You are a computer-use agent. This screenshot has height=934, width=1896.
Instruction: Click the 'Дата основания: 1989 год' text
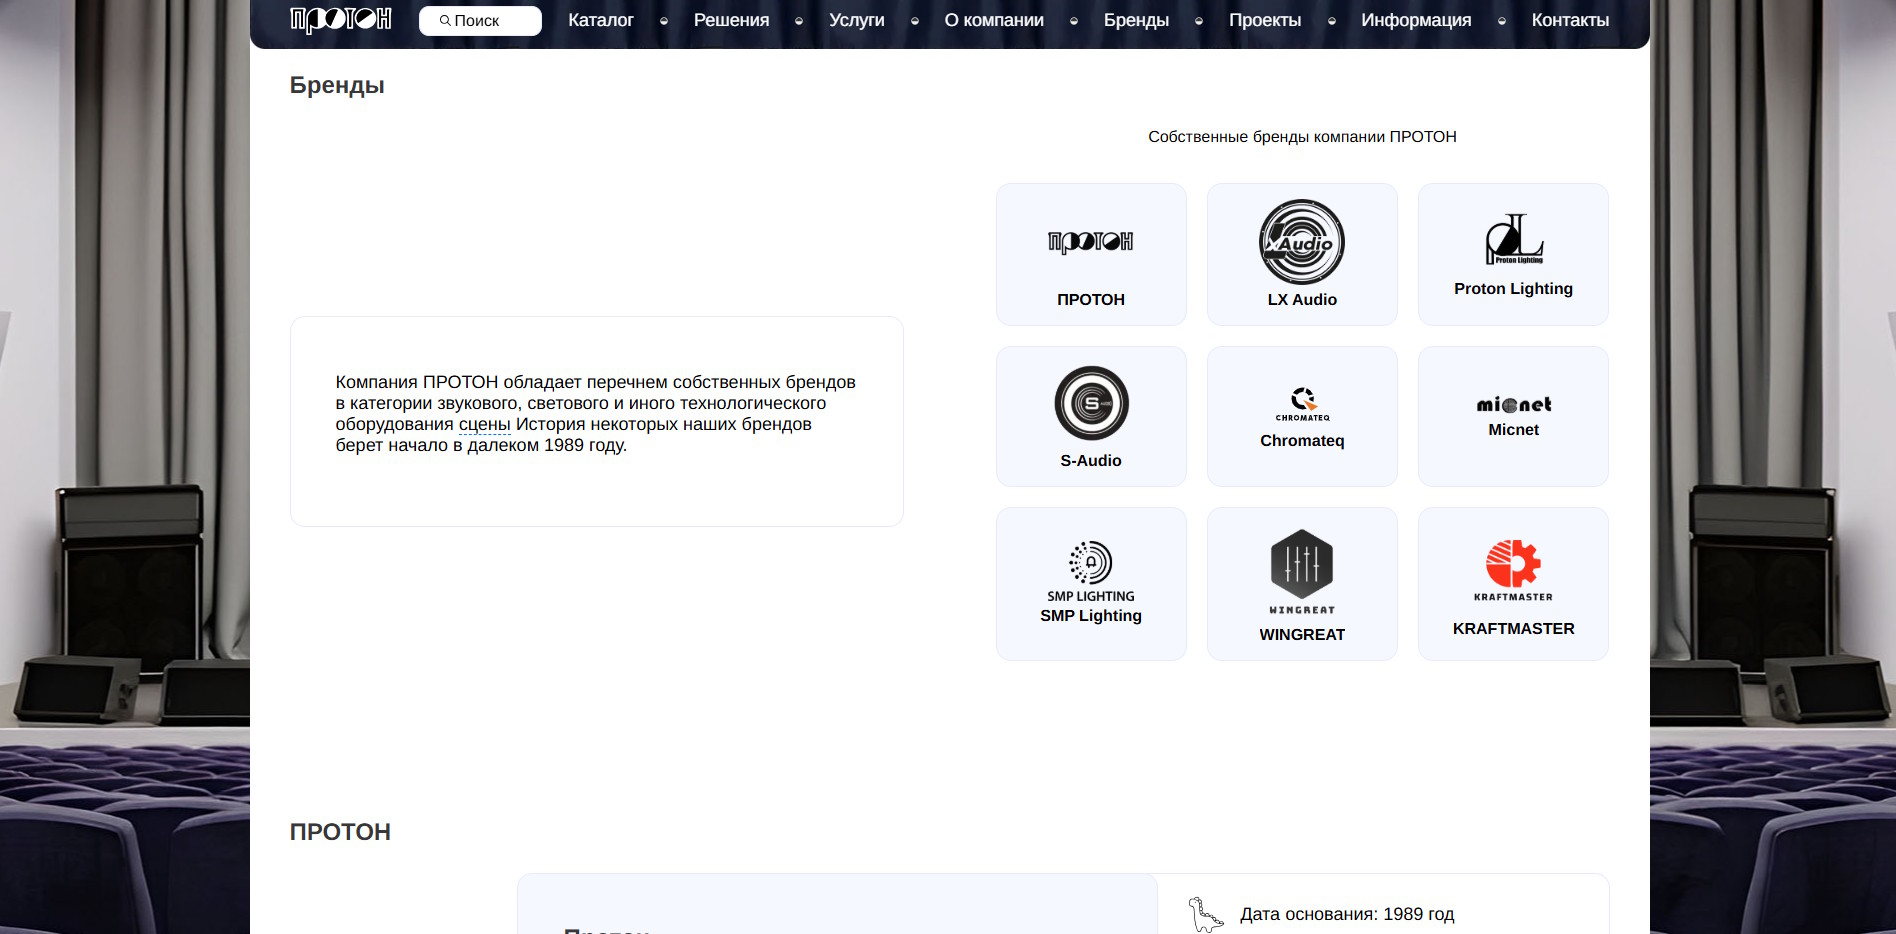tap(1347, 914)
